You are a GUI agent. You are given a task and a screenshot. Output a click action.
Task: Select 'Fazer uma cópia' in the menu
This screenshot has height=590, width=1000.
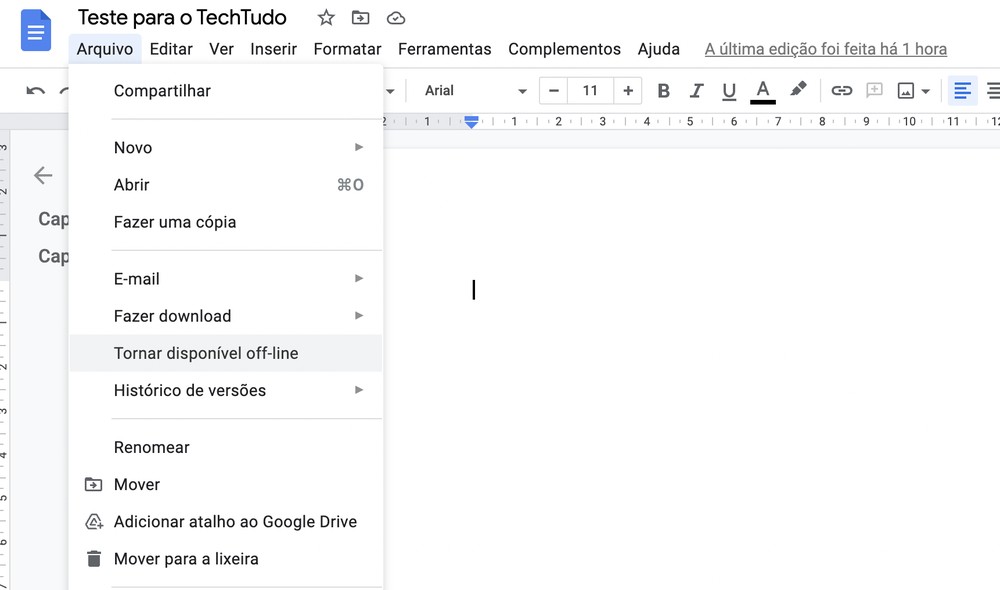pos(174,222)
